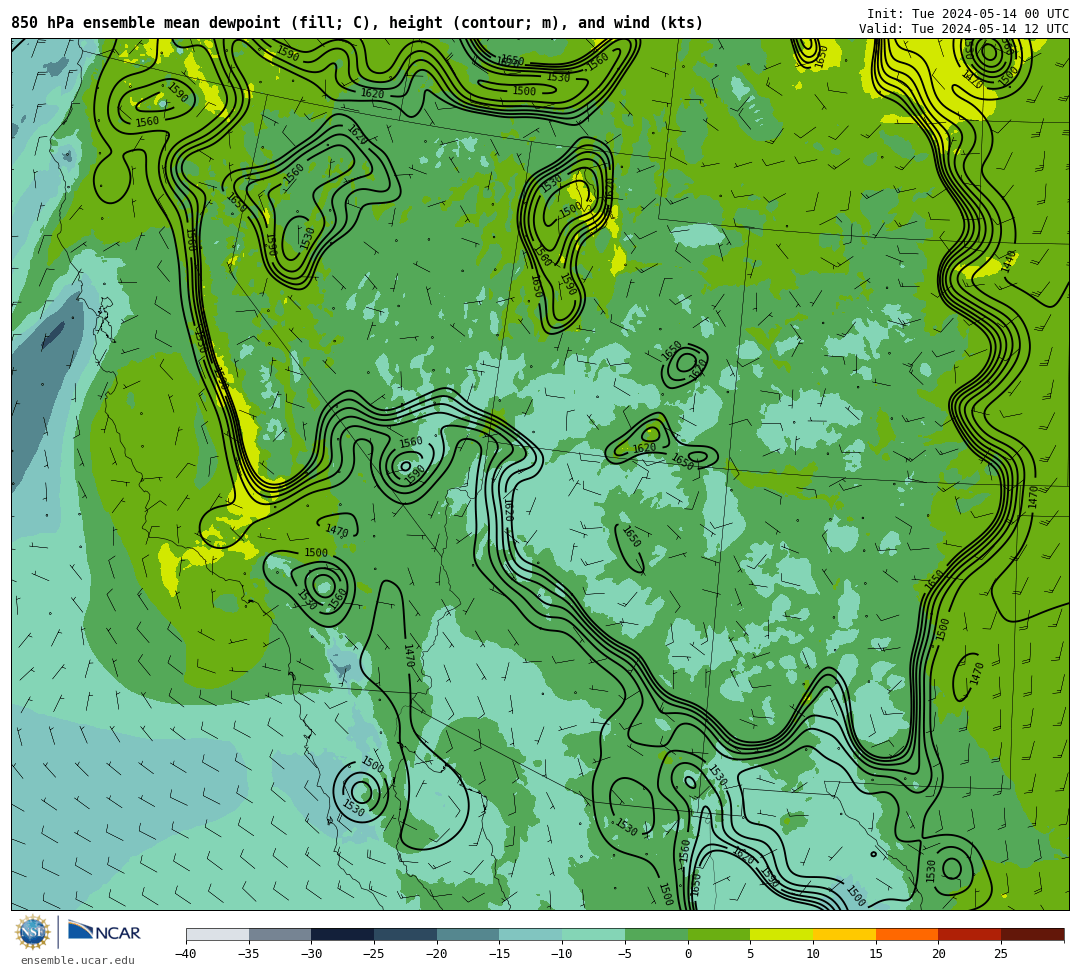This screenshot has height=973, width=1080.
Task: Click the slate blue swatch between -25 and -20
Action: tap(406, 934)
